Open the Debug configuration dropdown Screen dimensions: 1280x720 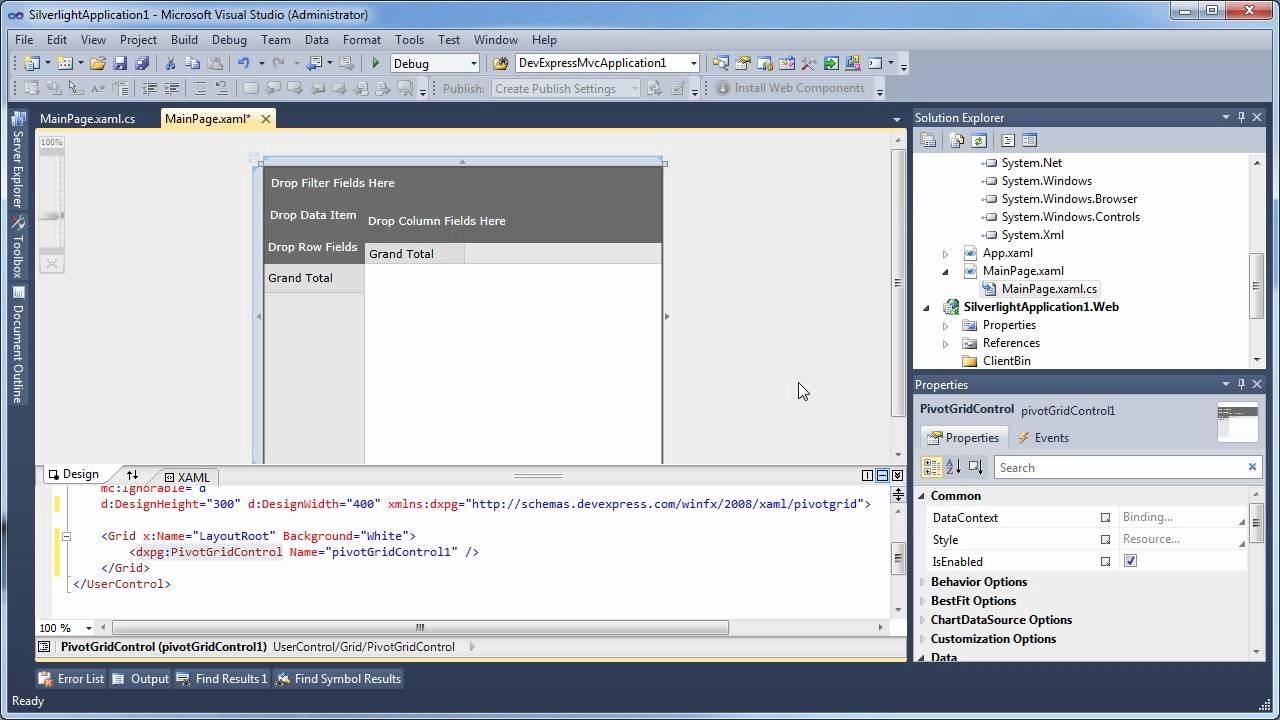(x=474, y=63)
